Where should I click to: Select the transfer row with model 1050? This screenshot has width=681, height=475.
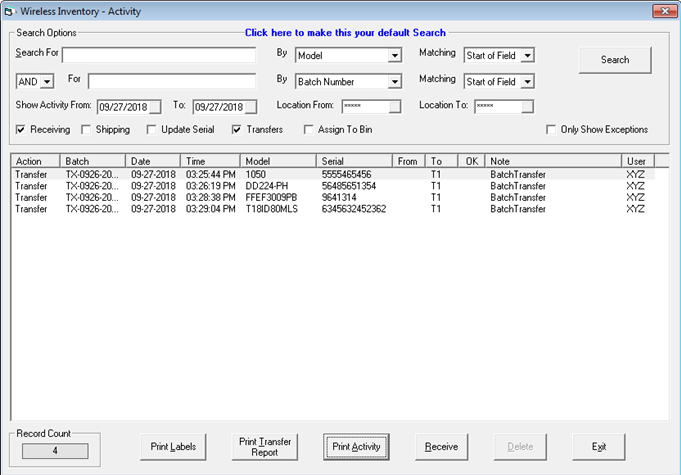(333, 175)
